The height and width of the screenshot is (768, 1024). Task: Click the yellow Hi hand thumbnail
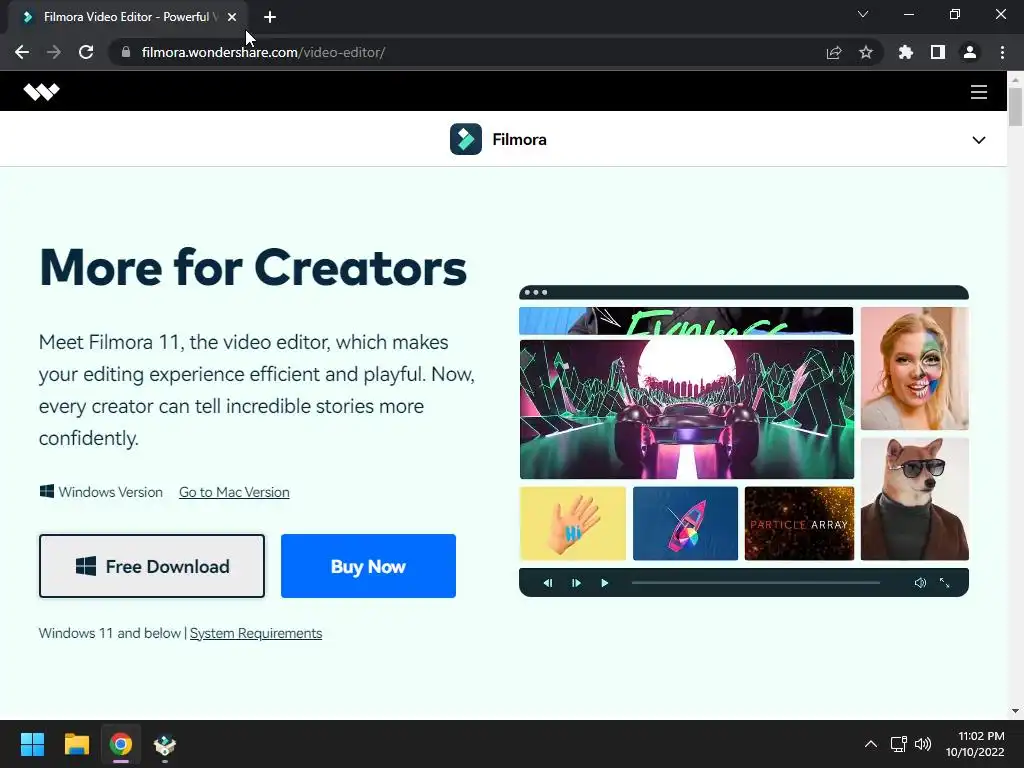pyautogui.click(x=573, y=523)
